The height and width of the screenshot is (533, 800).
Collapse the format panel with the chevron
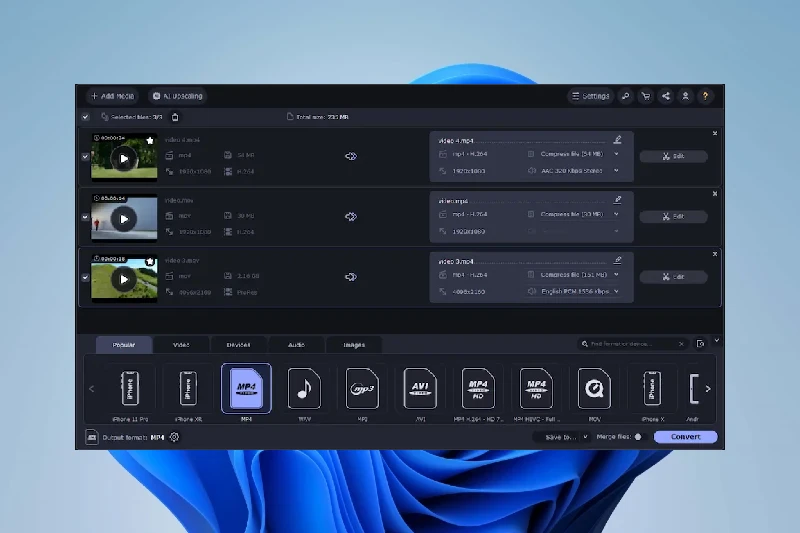click(x=716, y=340)
